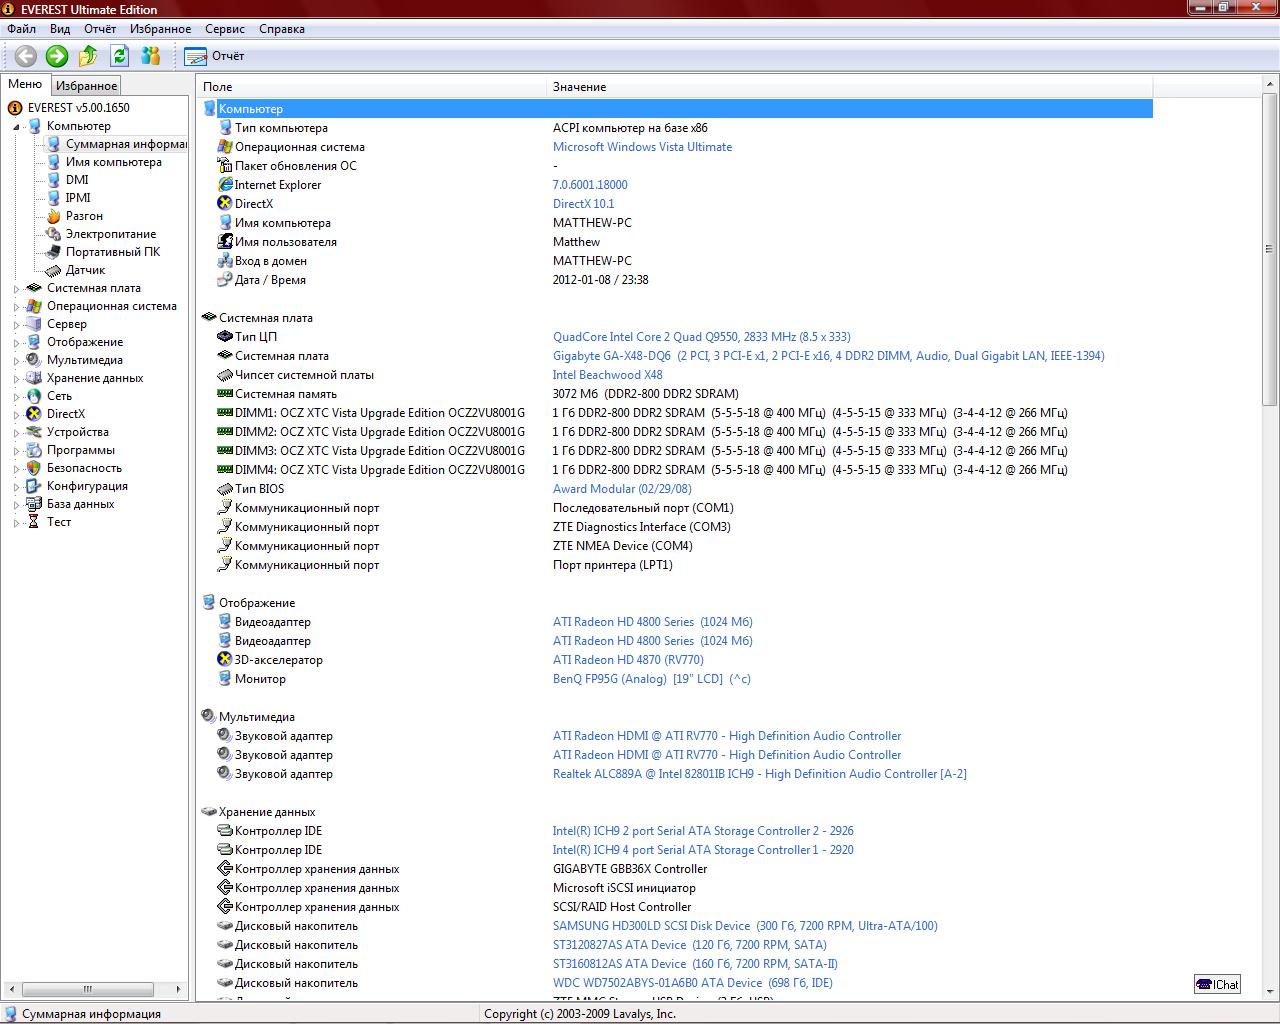
Task: Click the Up level toolbar icon
Action: click(x=88, y=56)
